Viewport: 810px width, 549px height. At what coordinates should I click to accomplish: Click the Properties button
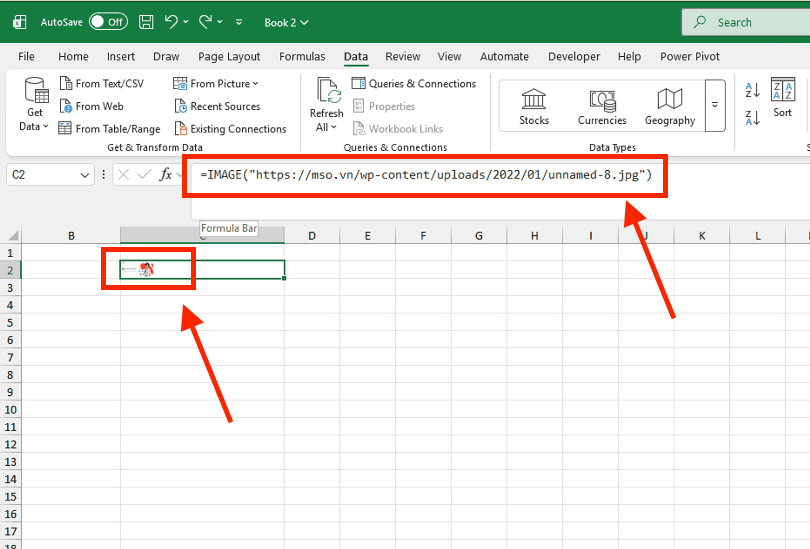384,106
